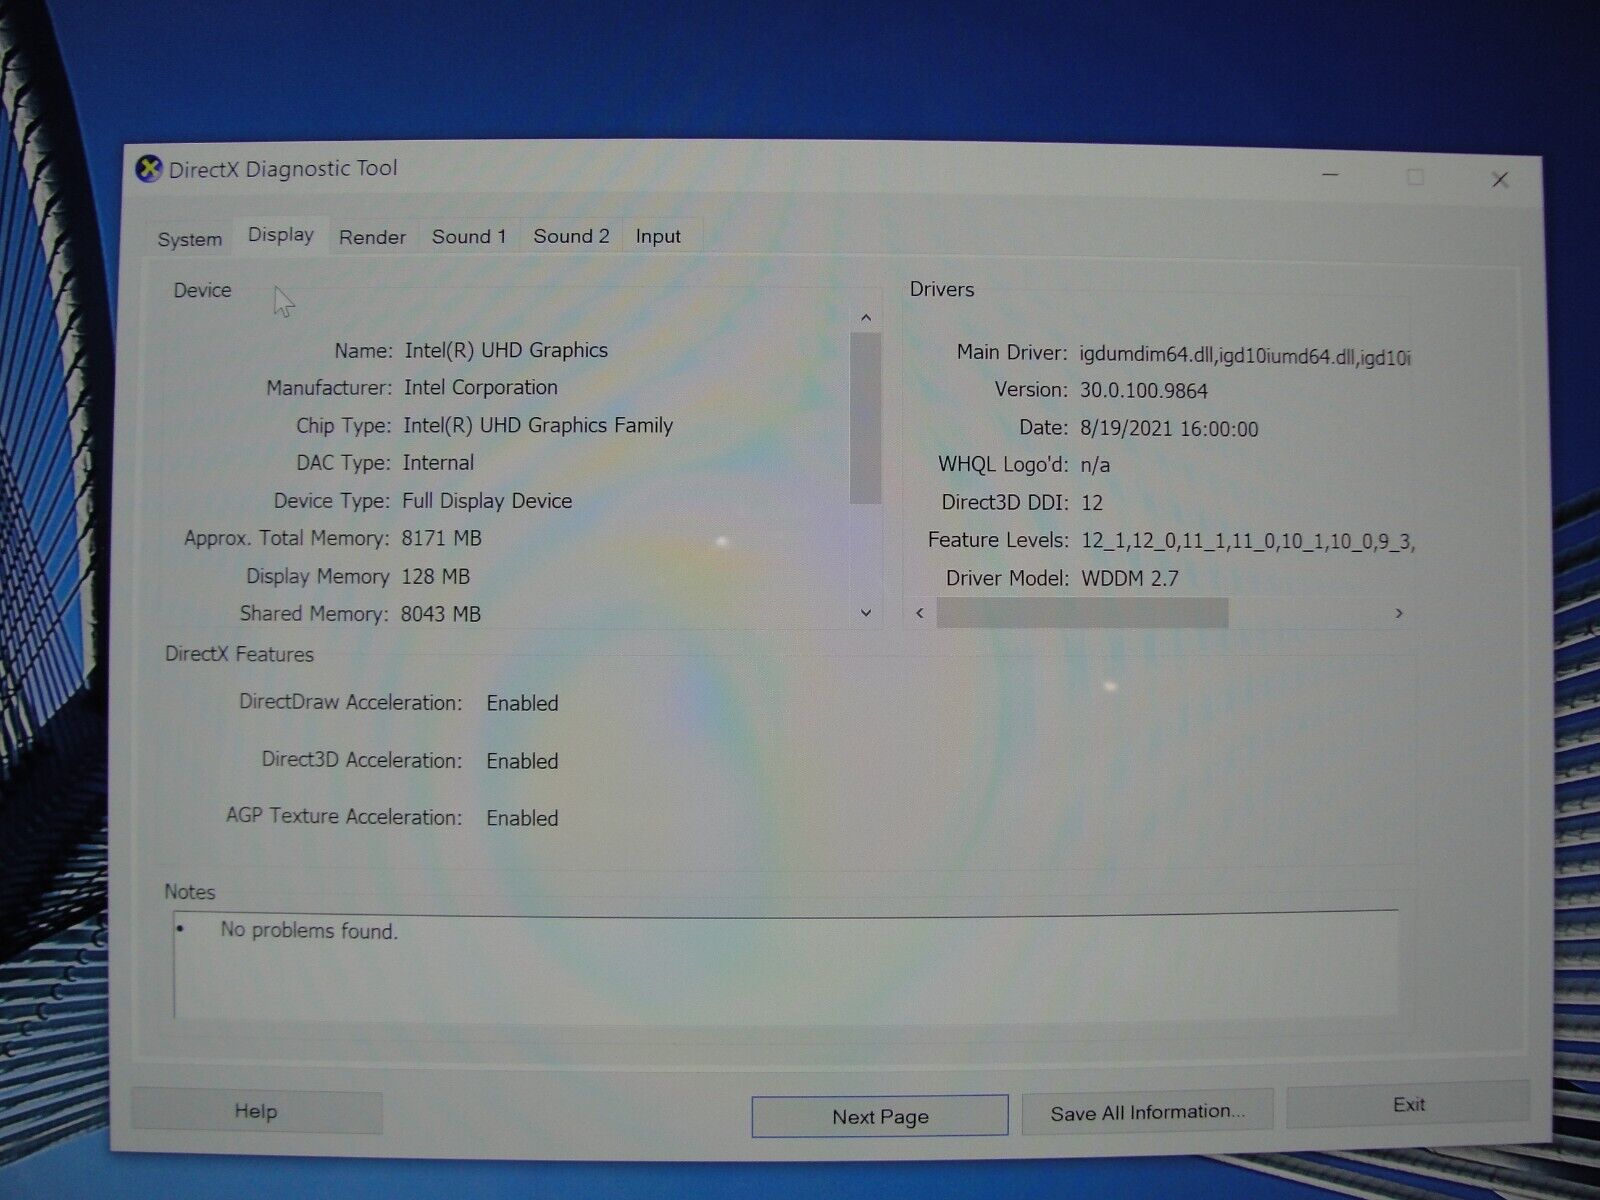Viewport: 1600px width, 1200px height.
Task: Click the 8043 MB shared memory value
Action: click(441, 614)
